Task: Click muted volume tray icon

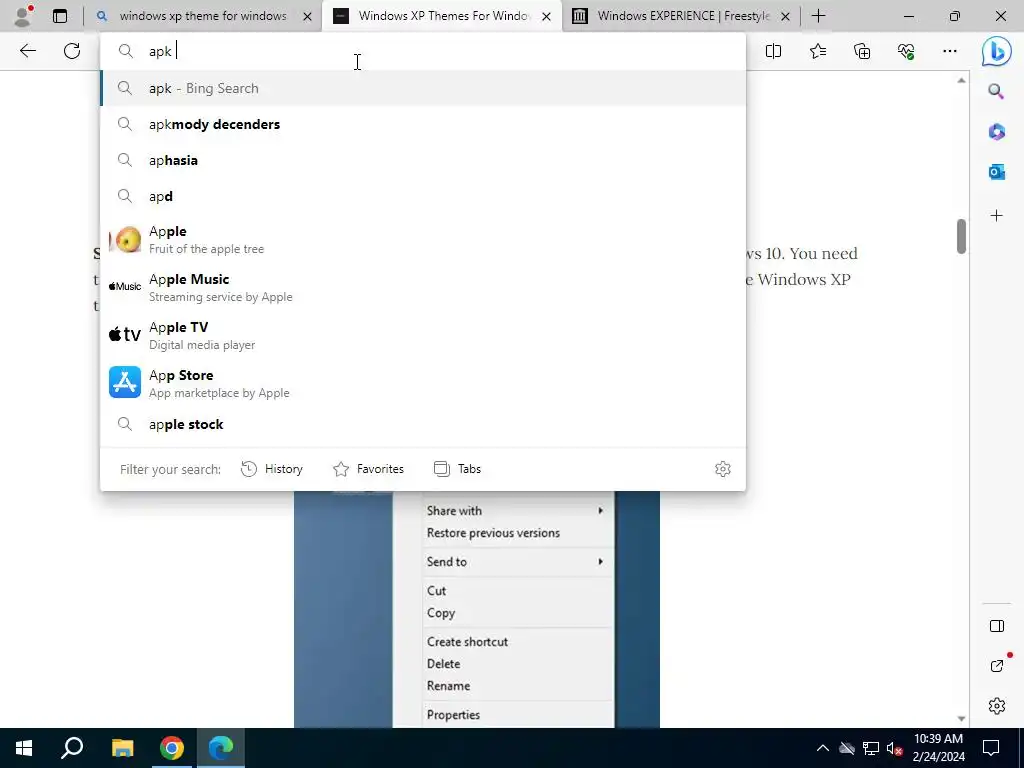Action: point(894,748)
